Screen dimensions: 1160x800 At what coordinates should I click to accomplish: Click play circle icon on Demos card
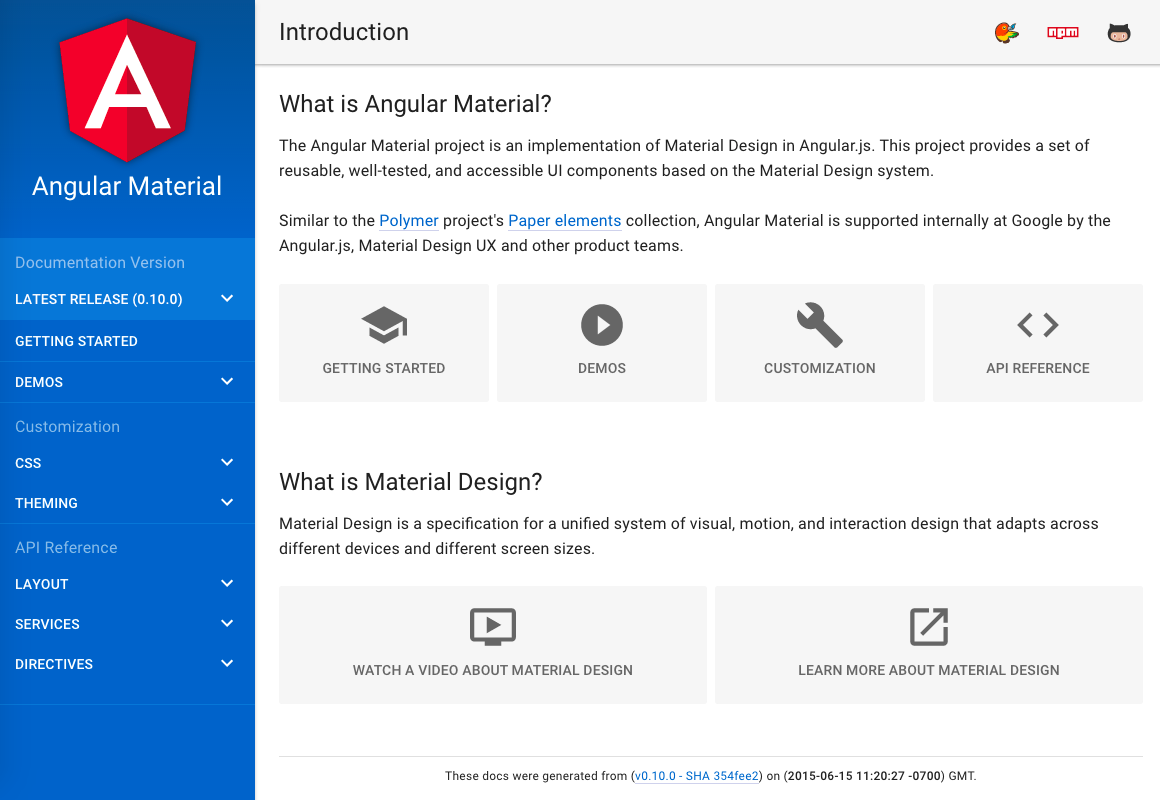[x=601, y=325]
